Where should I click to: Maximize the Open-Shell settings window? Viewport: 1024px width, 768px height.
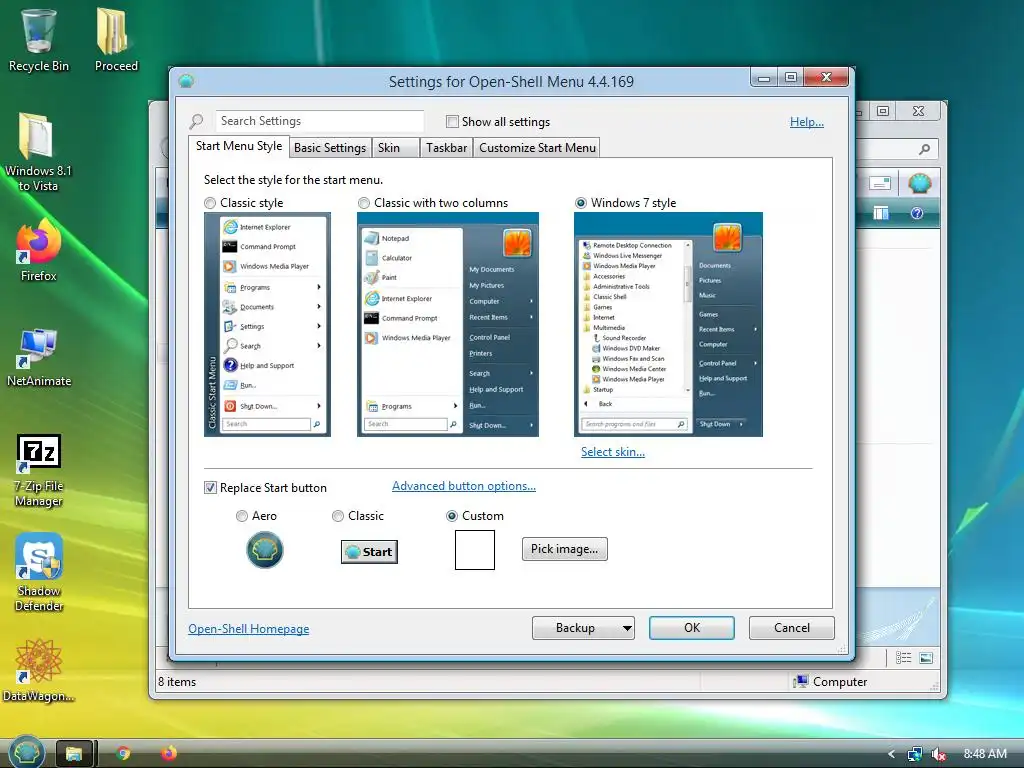791,77
